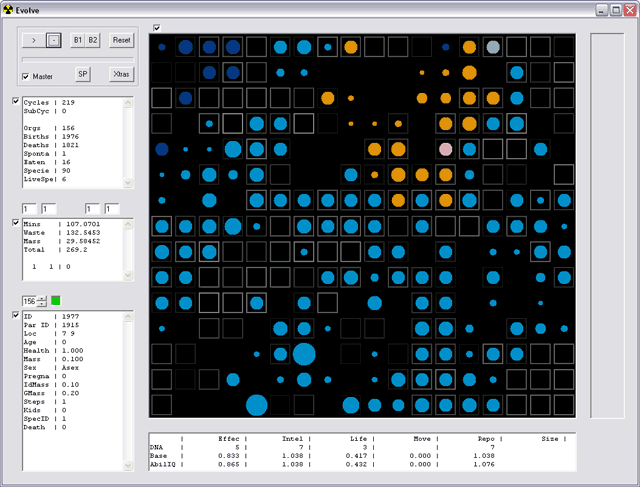Click the green color swatch next to 156
Screen dimensions: 640x487
click(x=56, y=301)
